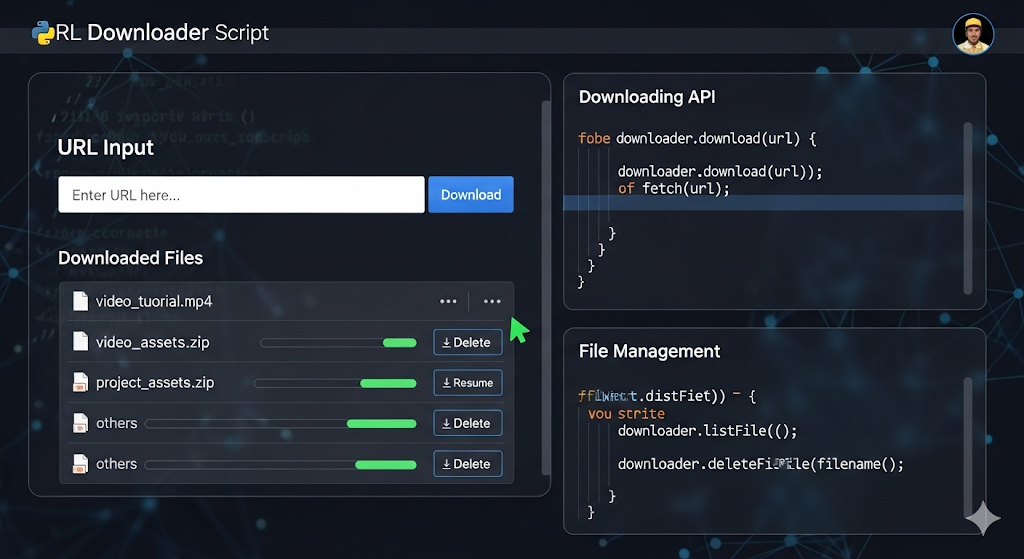Click downloader.listFile((); code line
This screenshot has width=1024, height=559.
coord(707,431)
